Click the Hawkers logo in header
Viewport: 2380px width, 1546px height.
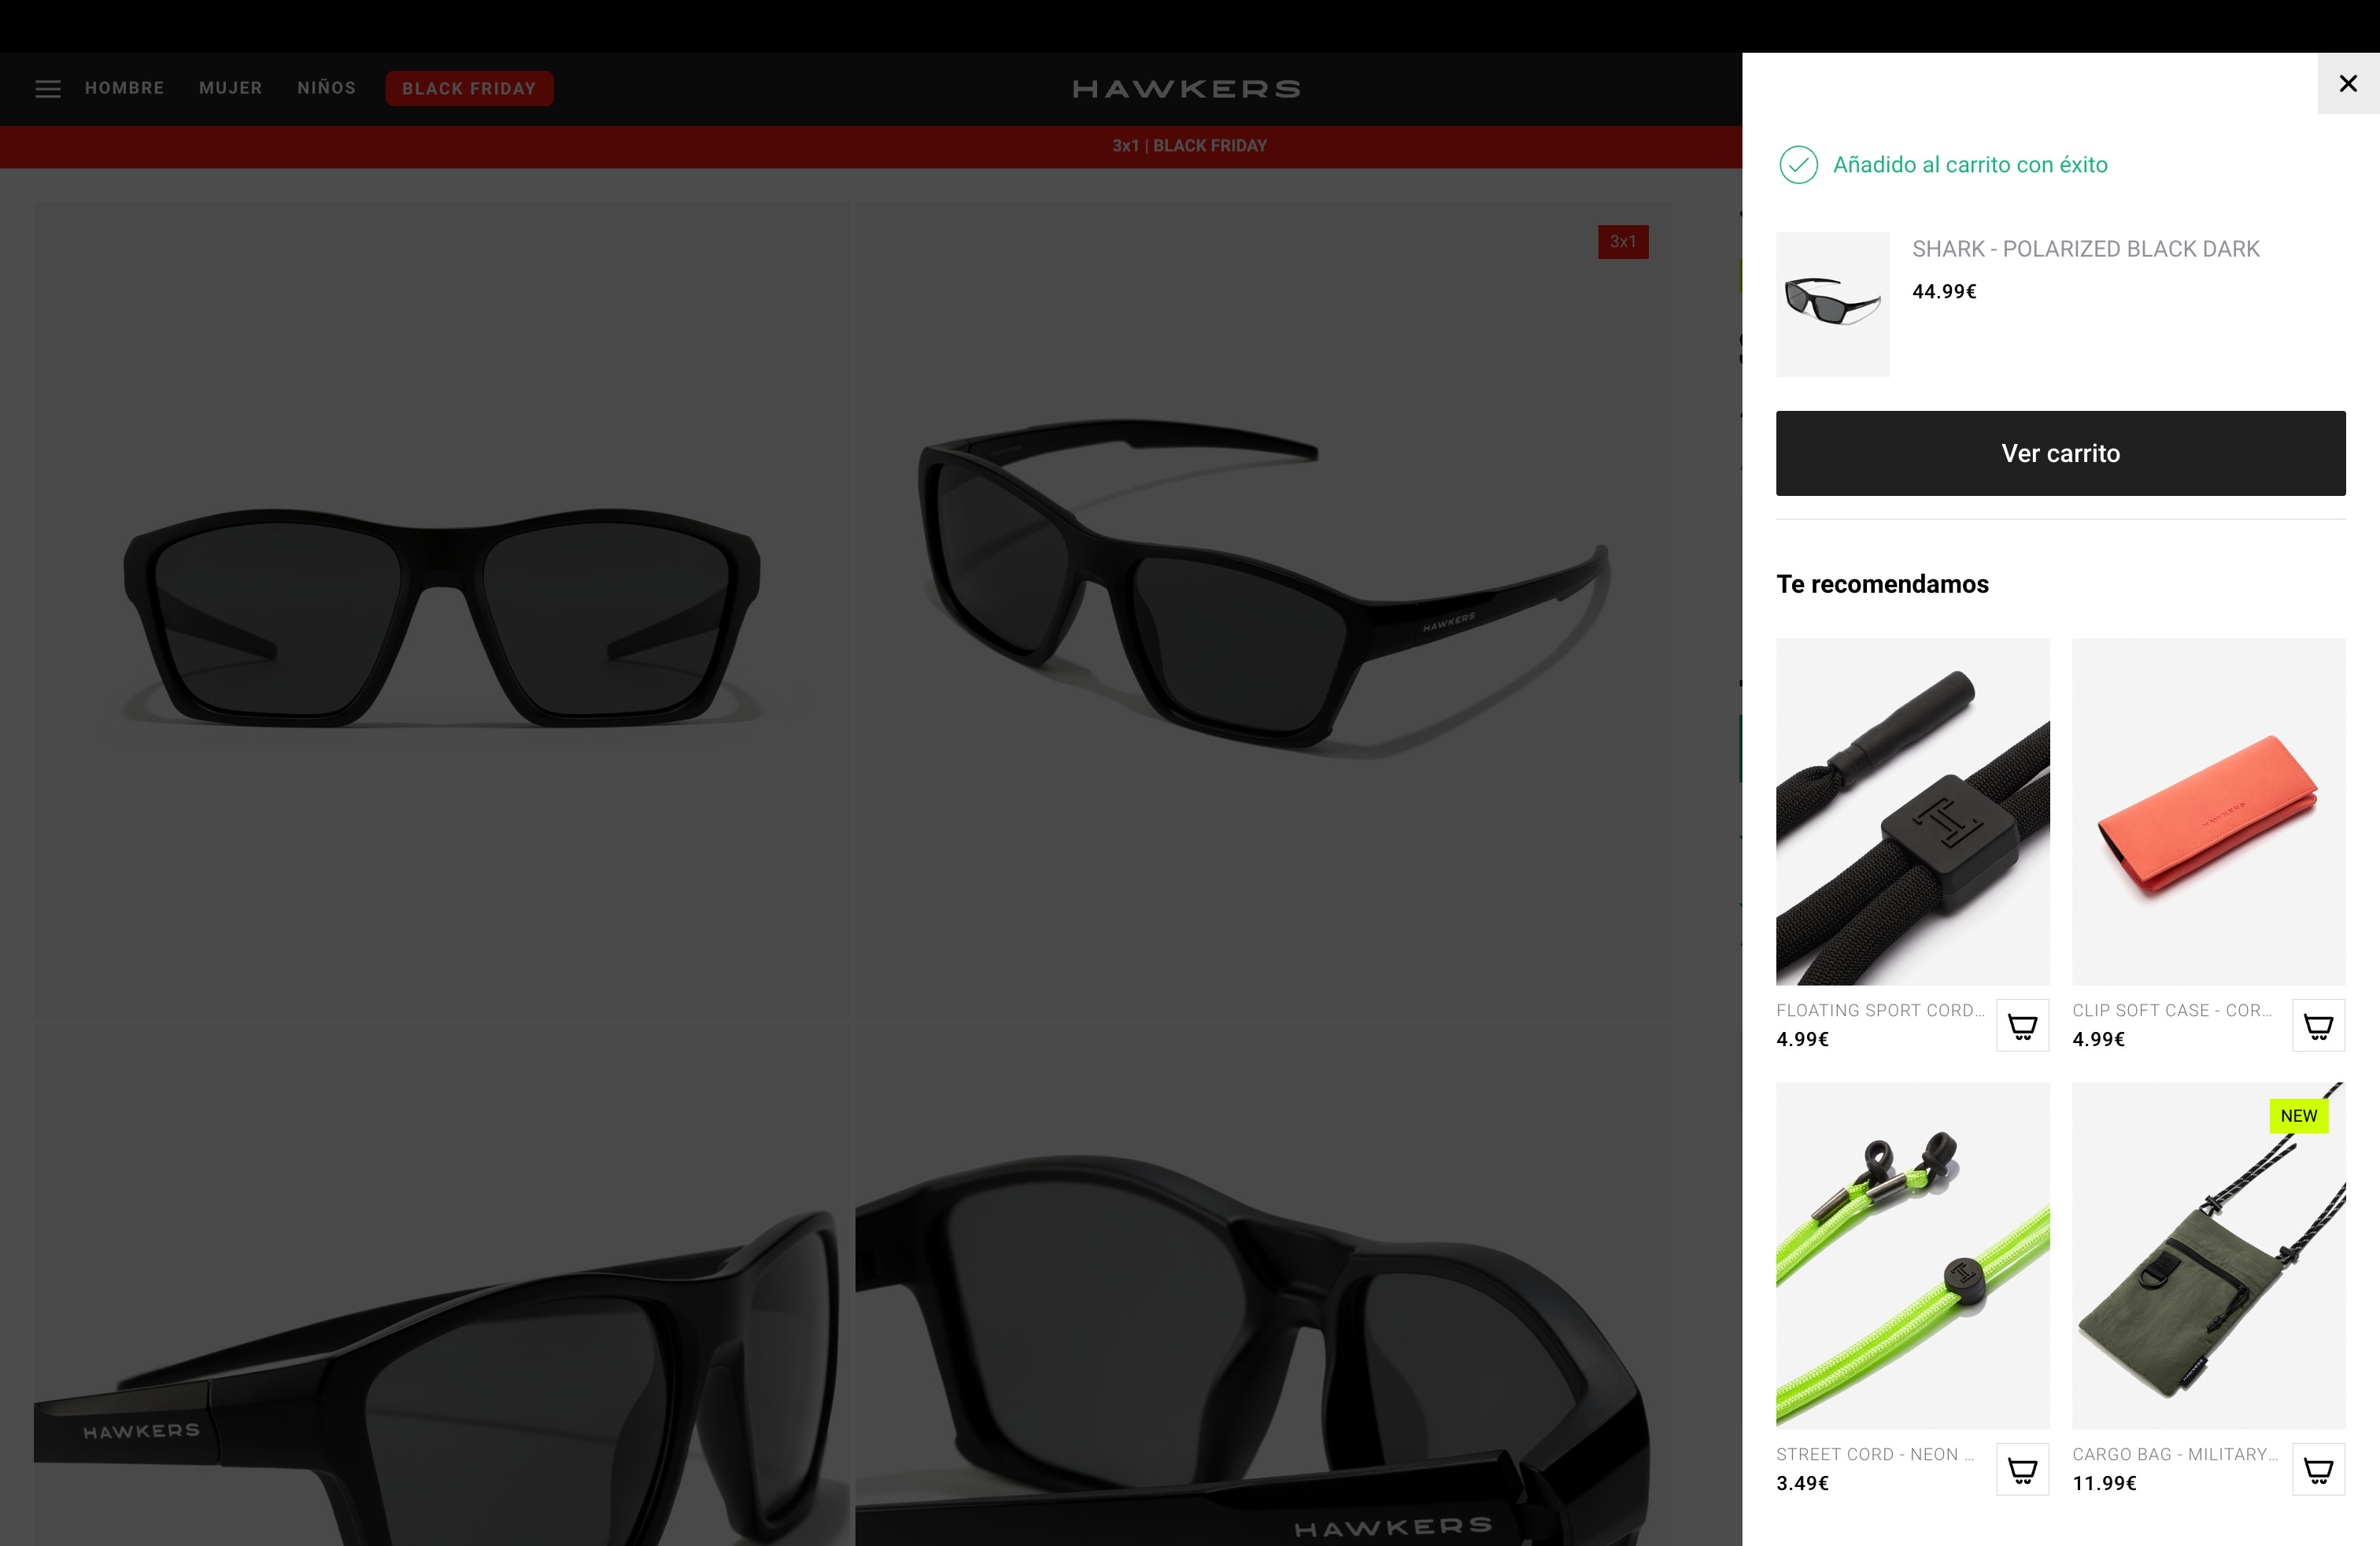[x=1187, y=89]
